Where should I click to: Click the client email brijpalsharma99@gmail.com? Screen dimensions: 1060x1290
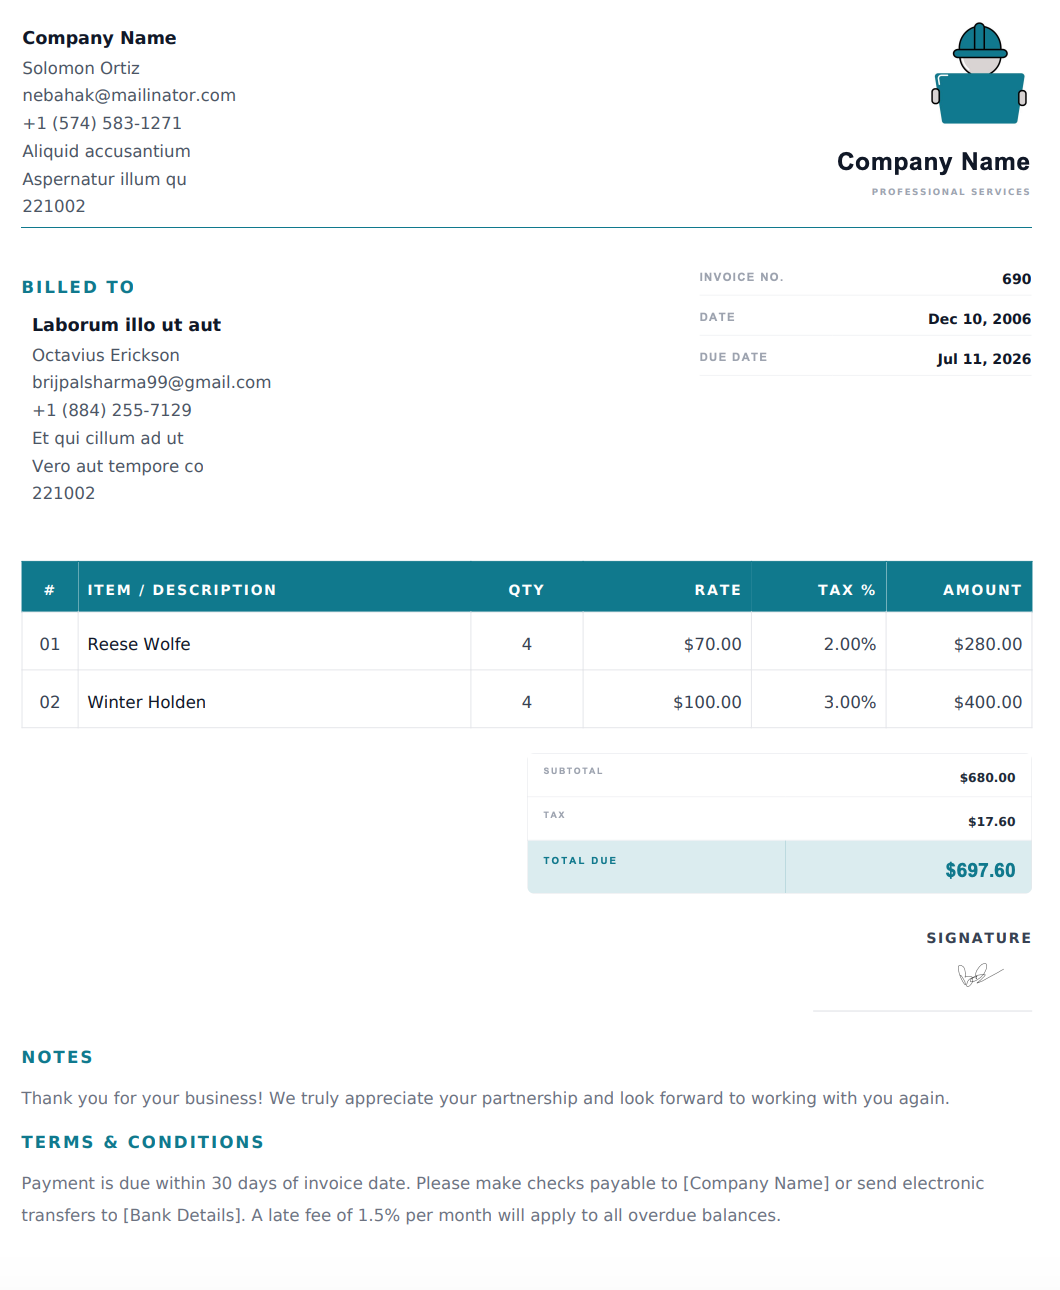coord(151,382)
